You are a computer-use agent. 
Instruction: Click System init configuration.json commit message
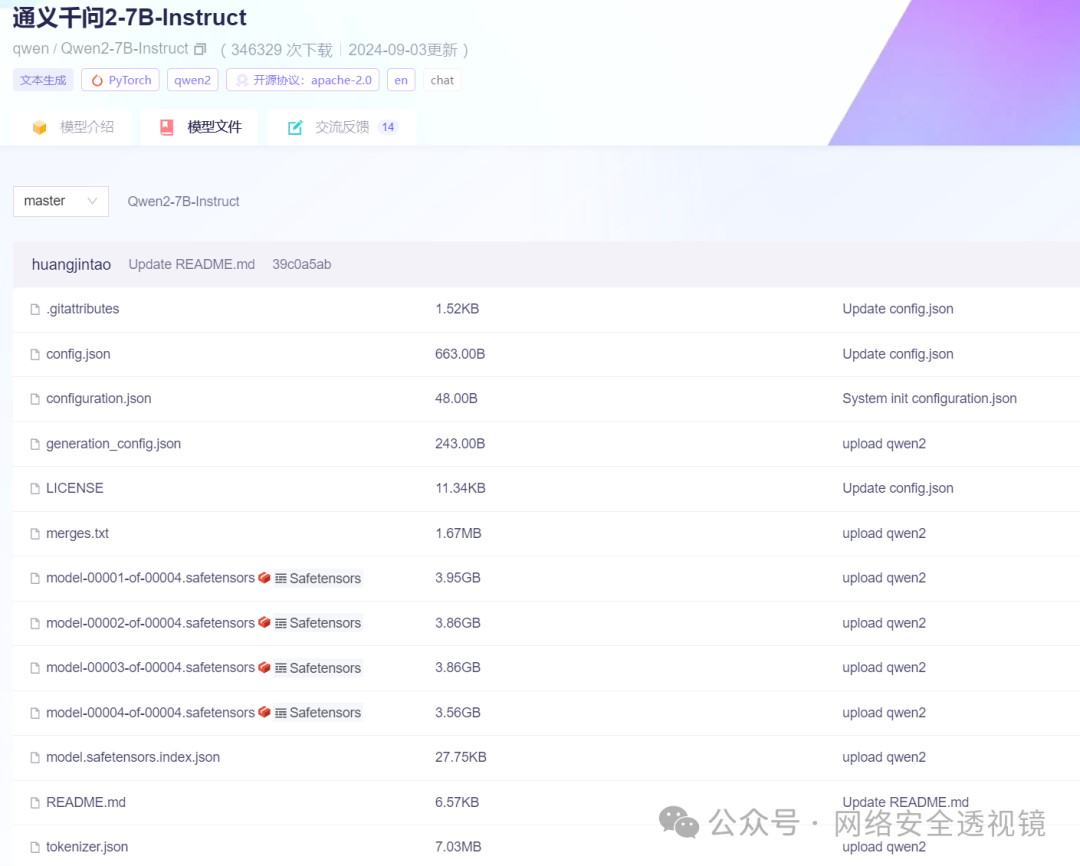click(x=929, y=399)
